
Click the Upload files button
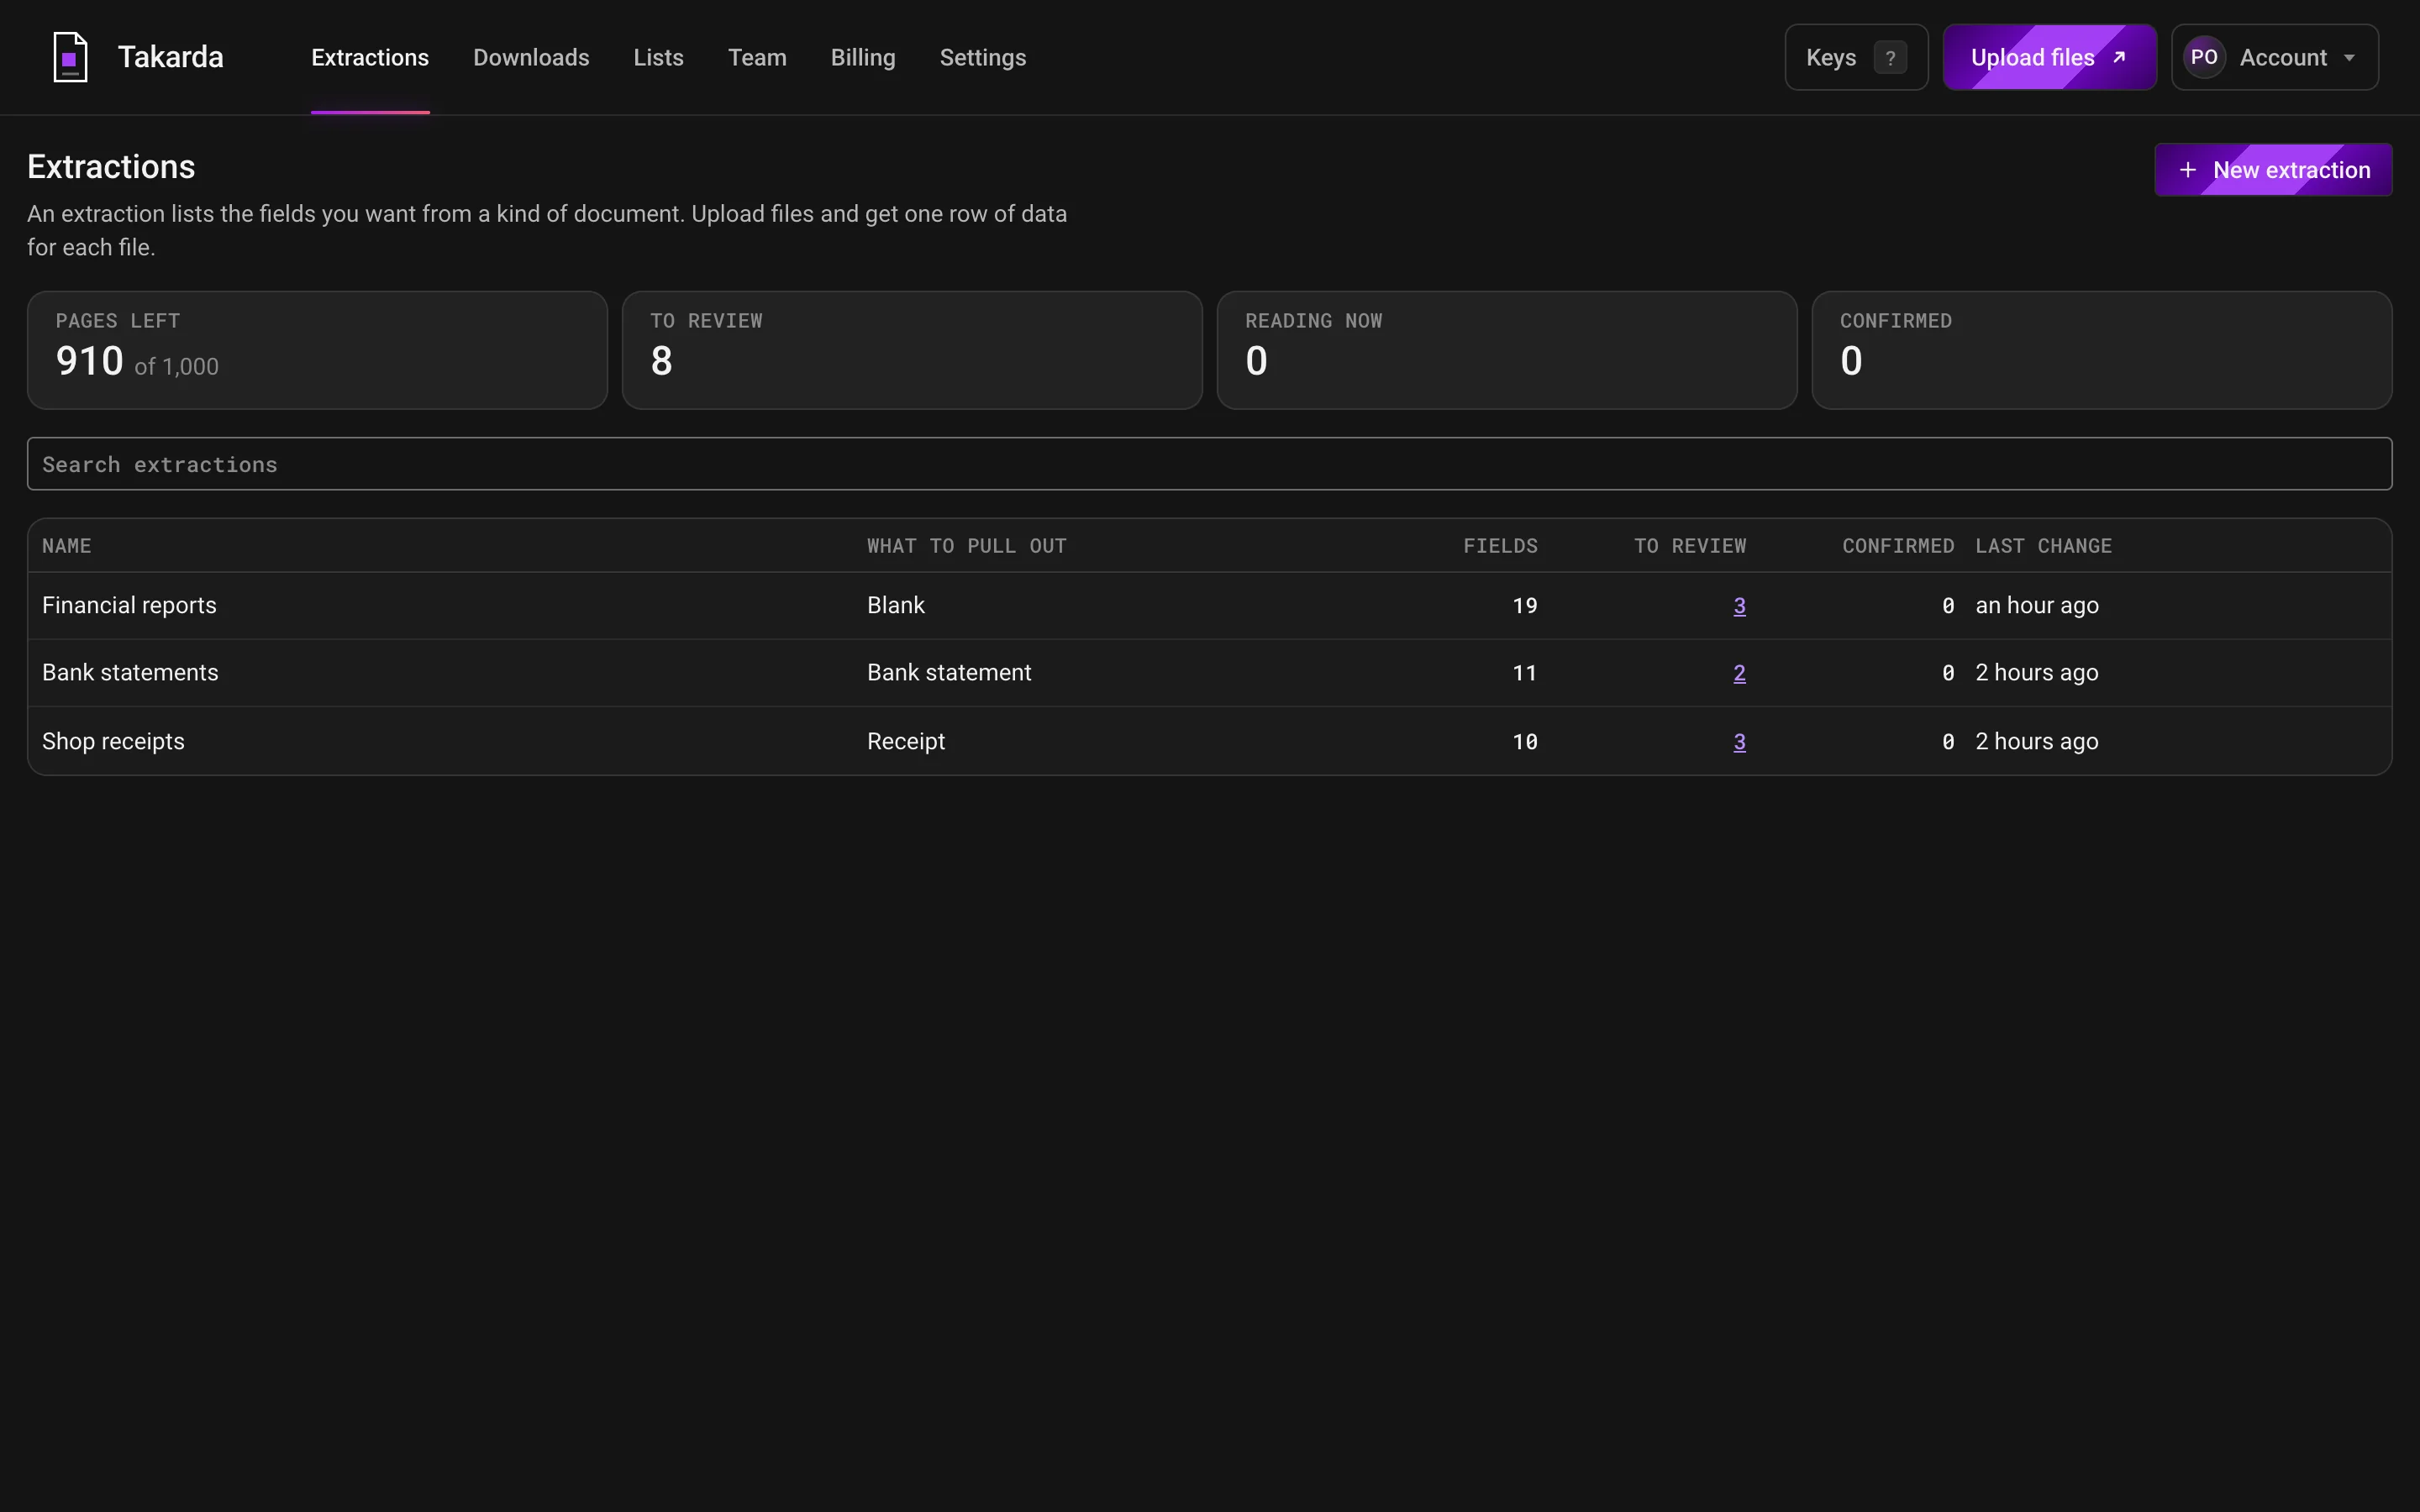(2049, 57)
